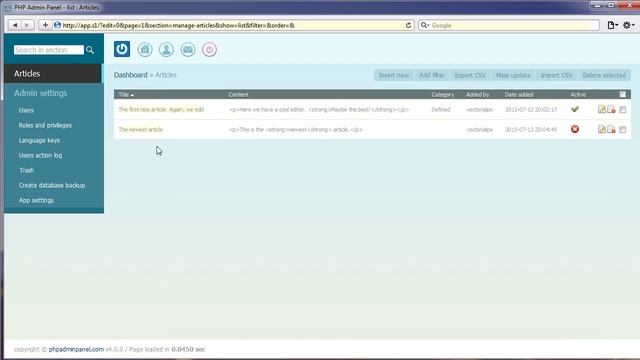Edit The newest article row

602,129
